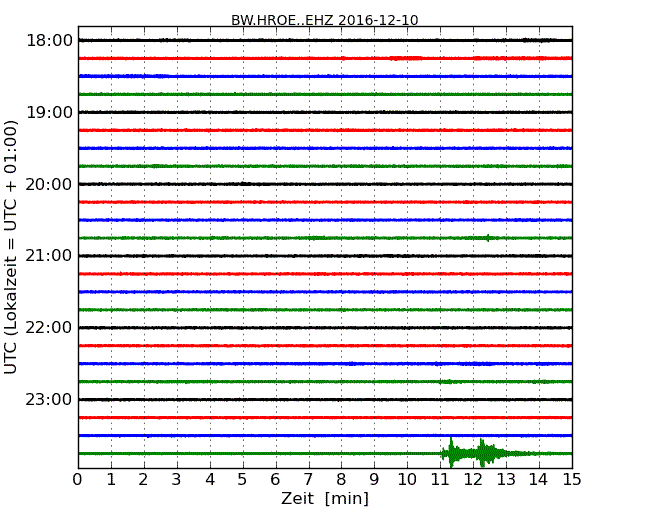Choose x-axis tick label 6
The height and width of the screenshot is (520, 650).
tap(276, 479)
